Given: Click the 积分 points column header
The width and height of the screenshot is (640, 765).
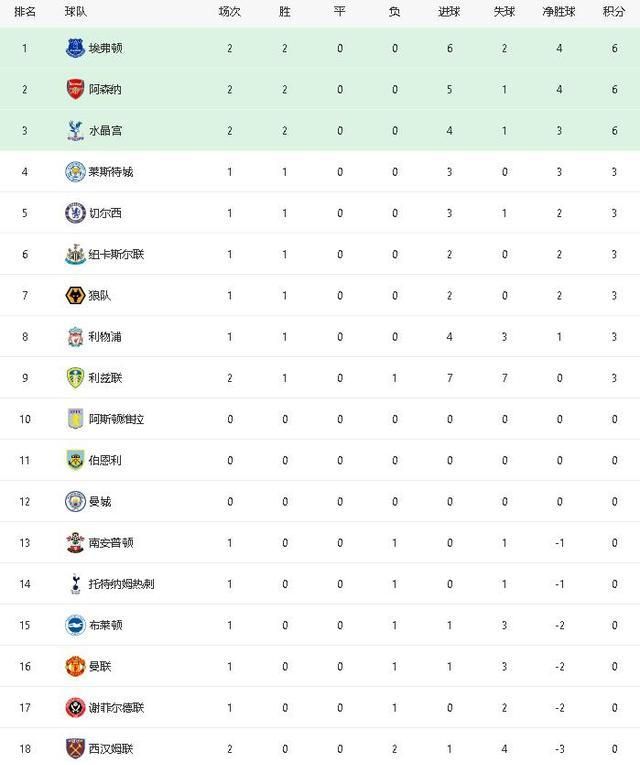Looking at the screenshot, I should (614, 11).
